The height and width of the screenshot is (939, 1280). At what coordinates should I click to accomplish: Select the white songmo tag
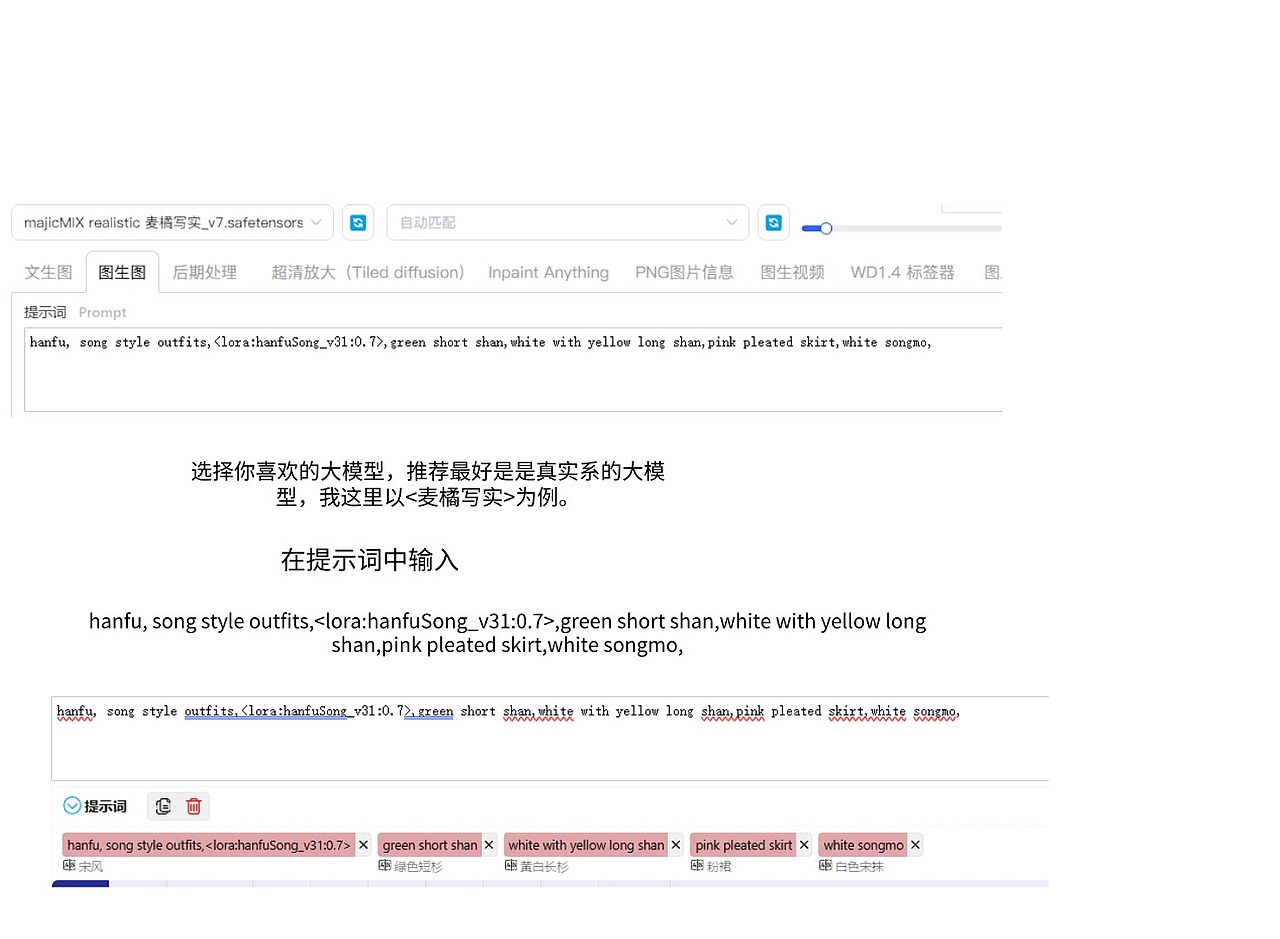(863, 845)
